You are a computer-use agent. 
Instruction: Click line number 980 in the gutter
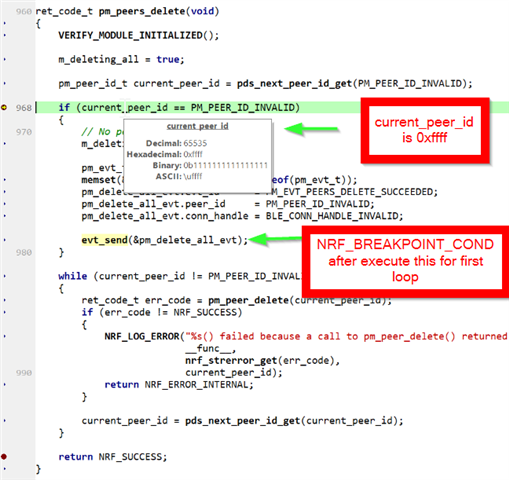coord(24,252)
